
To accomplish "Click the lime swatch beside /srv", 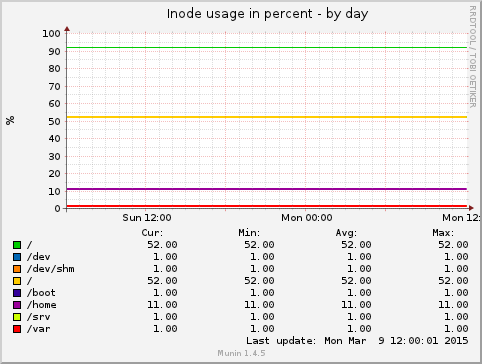I will 17,317.
